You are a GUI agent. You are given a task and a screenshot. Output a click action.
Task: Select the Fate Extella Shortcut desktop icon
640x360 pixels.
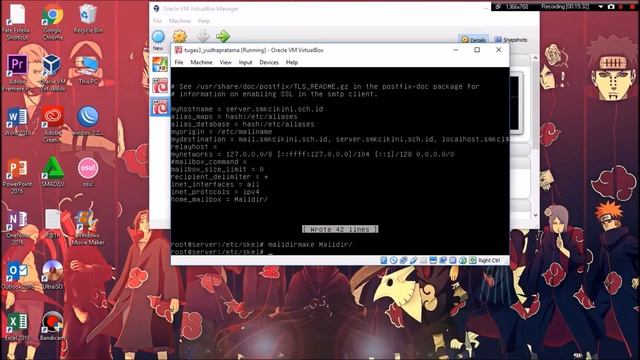17,21
